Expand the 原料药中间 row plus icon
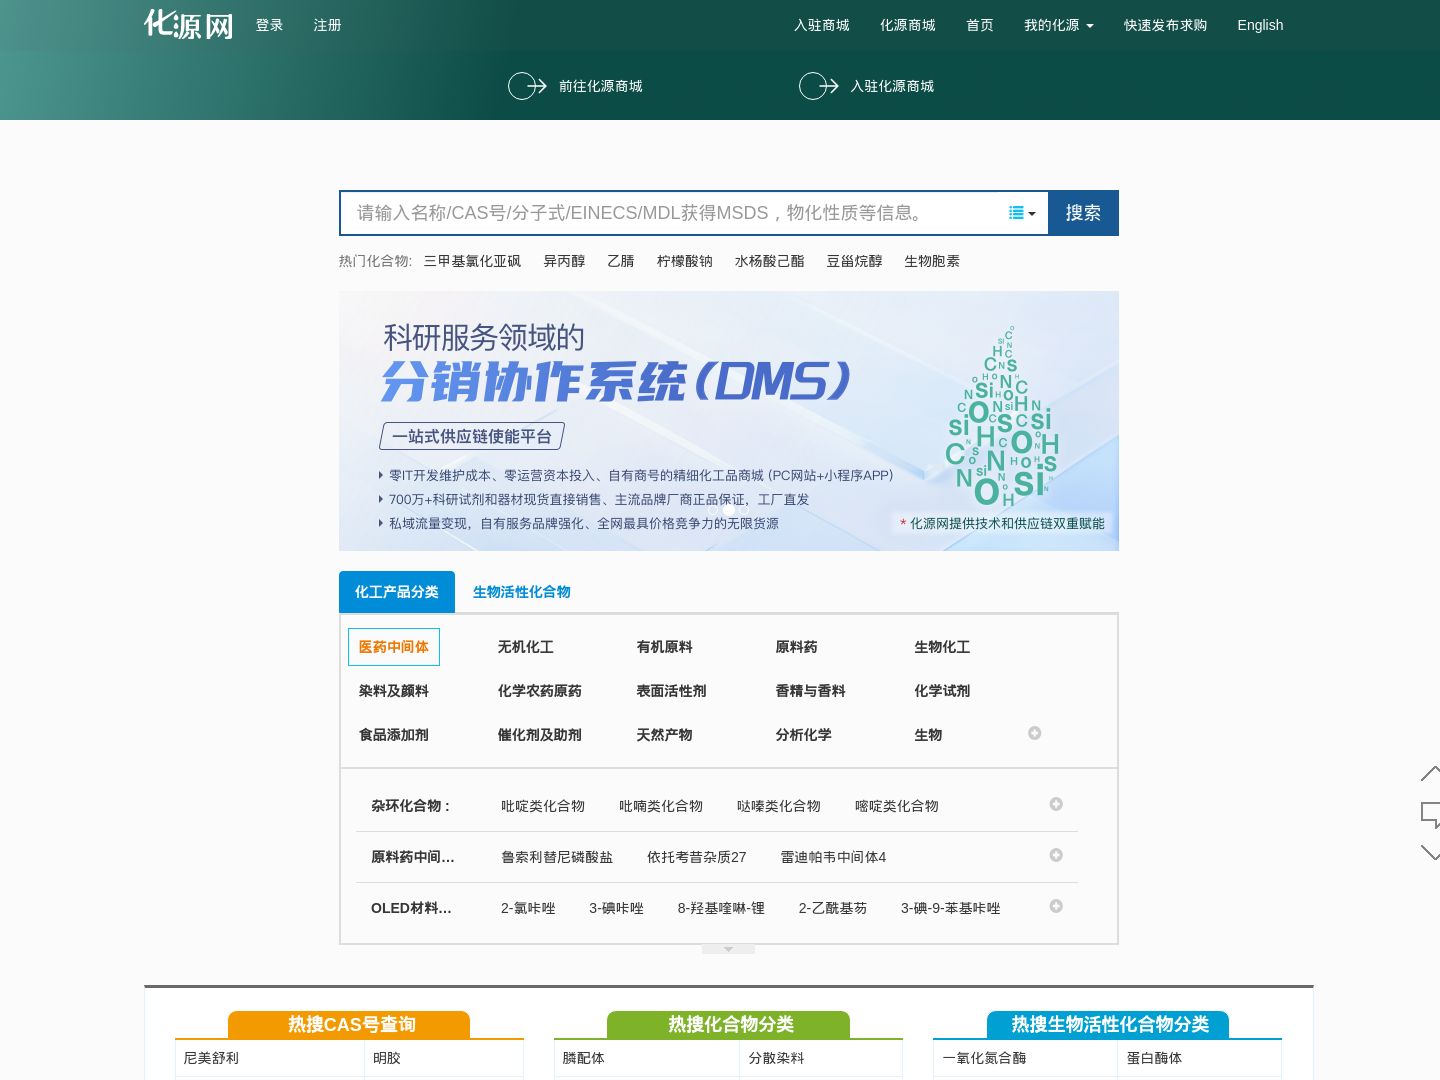This screenshot has width=1440, height=1080. (1056, 855)
